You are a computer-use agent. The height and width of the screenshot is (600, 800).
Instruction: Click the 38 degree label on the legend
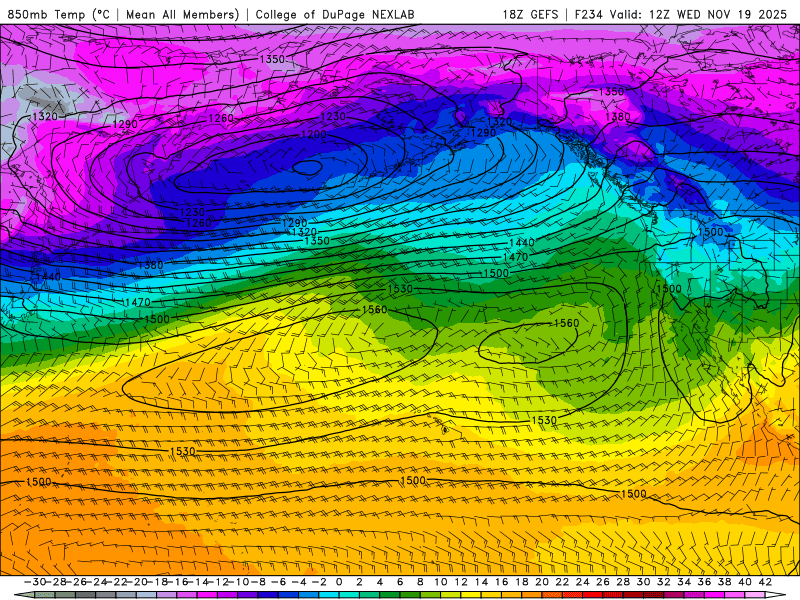725,582
